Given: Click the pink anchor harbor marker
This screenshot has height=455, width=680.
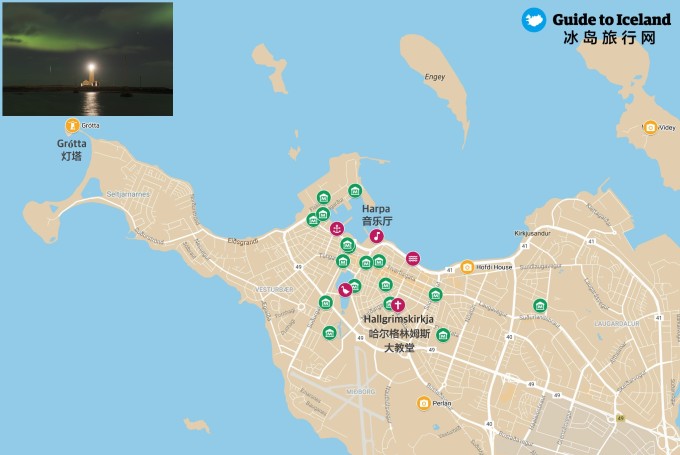Looking at the screenshot, I should pos(337,229).
